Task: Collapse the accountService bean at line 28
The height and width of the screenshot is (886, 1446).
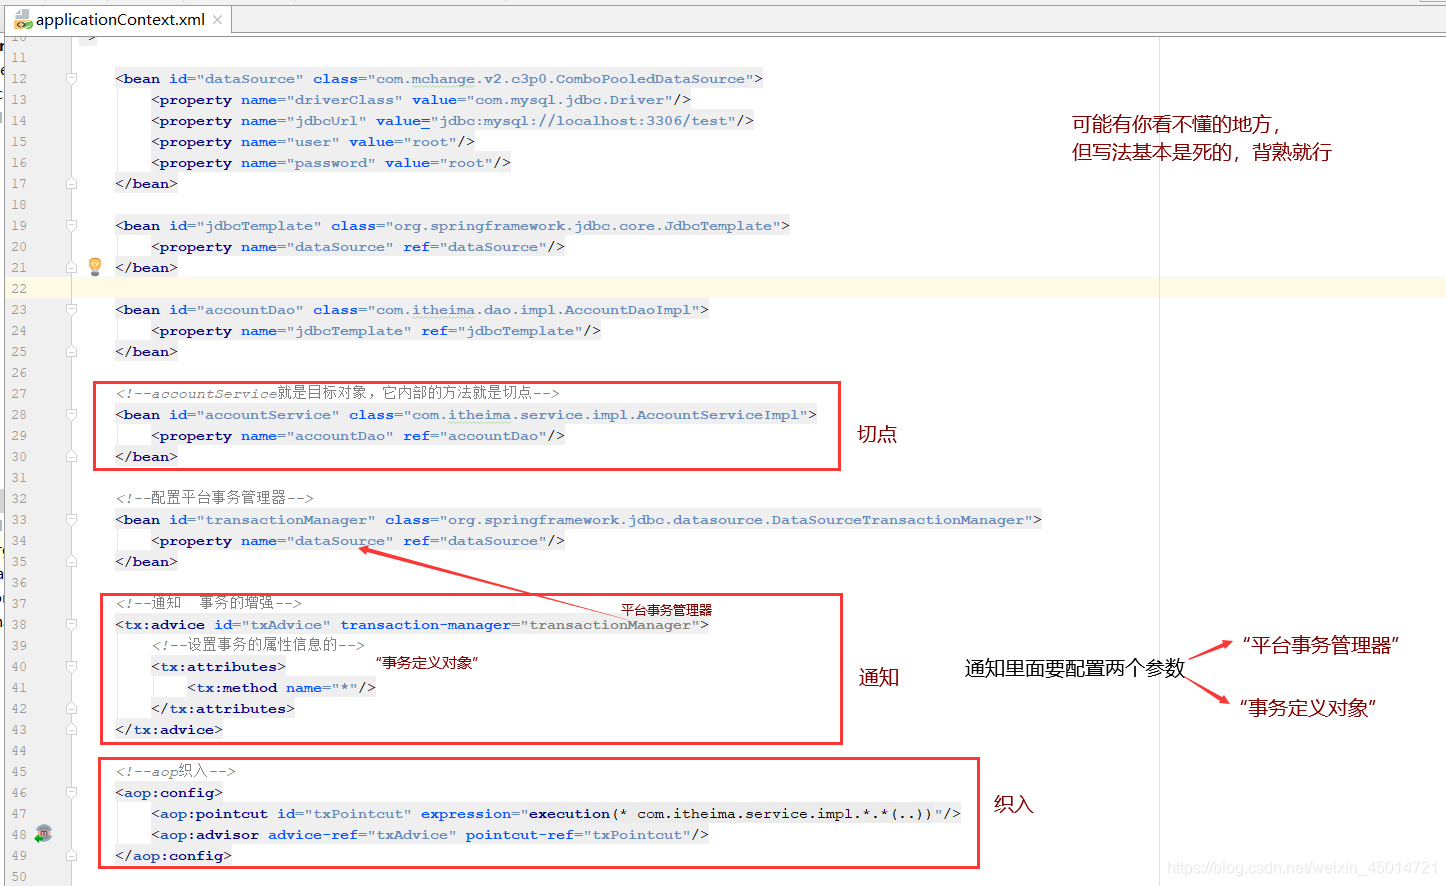Action: click(x=71, y=414)
